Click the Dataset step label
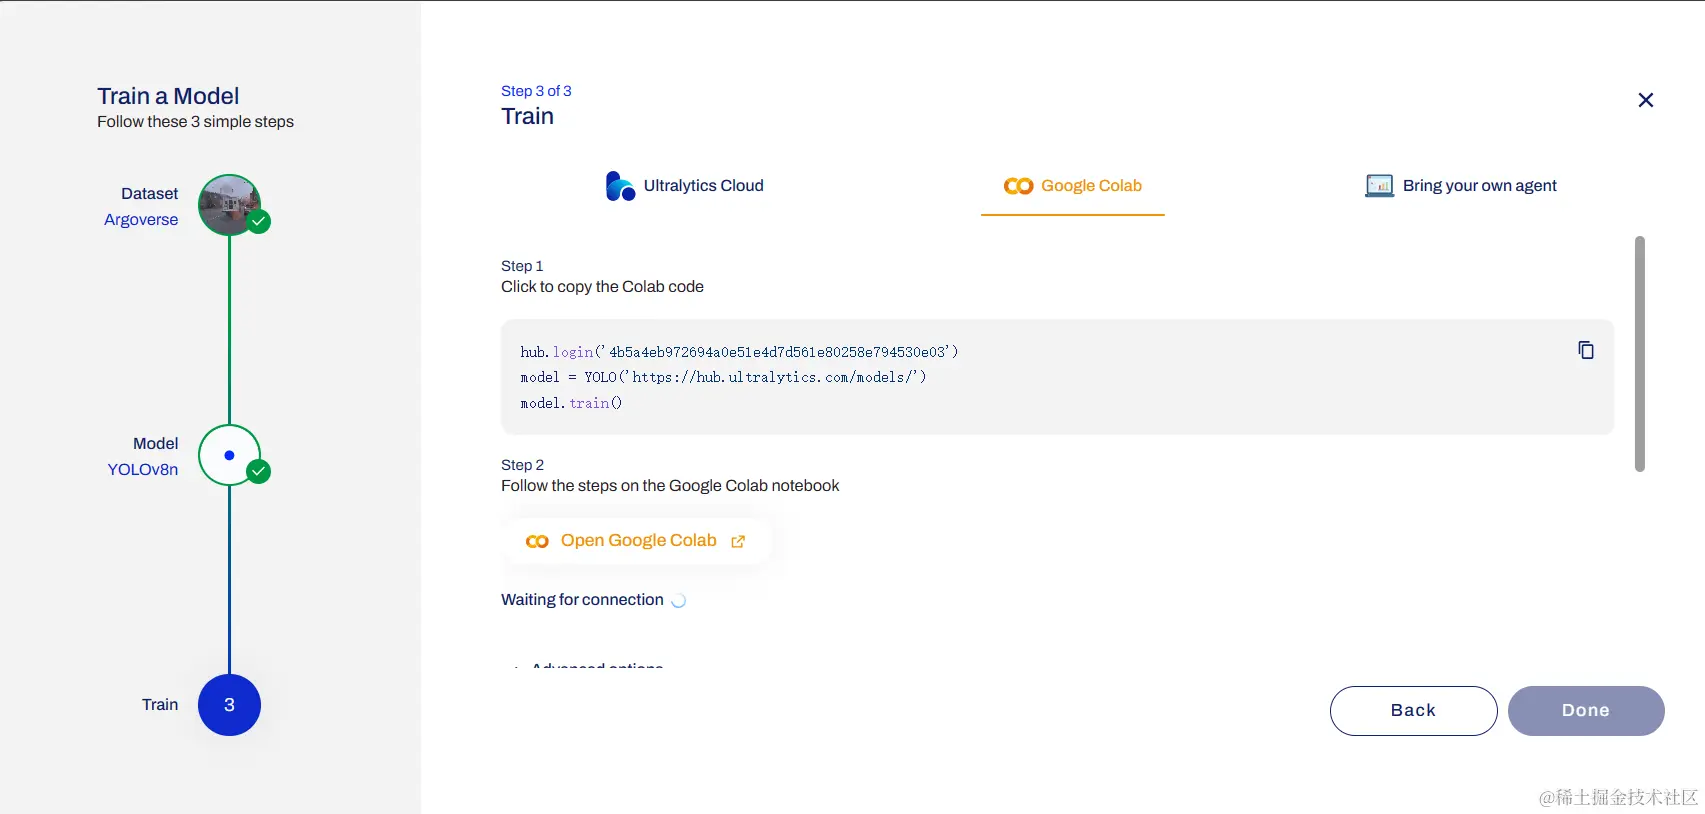 pos(150,194)
